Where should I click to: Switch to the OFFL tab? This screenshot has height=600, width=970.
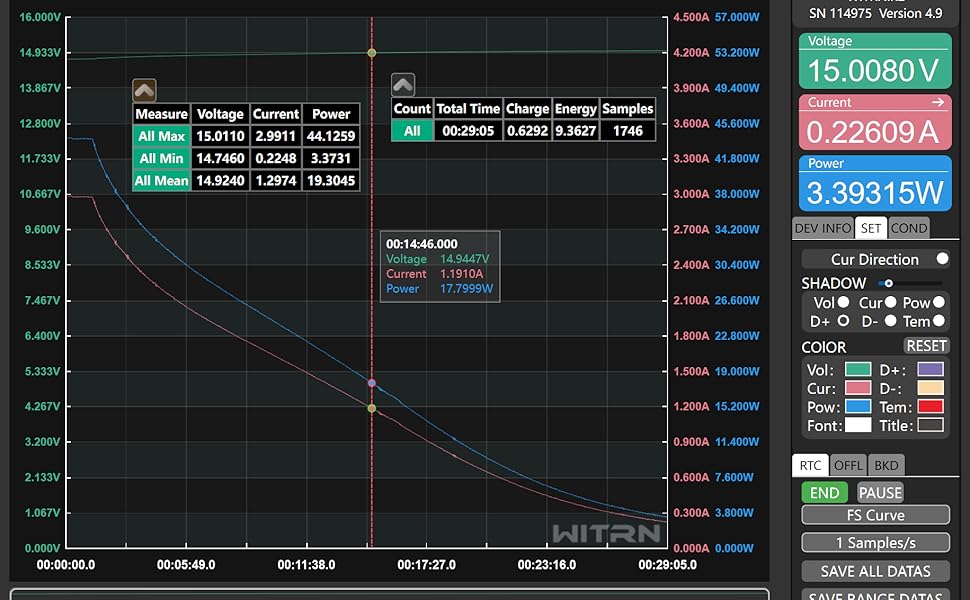coord(848,465)
